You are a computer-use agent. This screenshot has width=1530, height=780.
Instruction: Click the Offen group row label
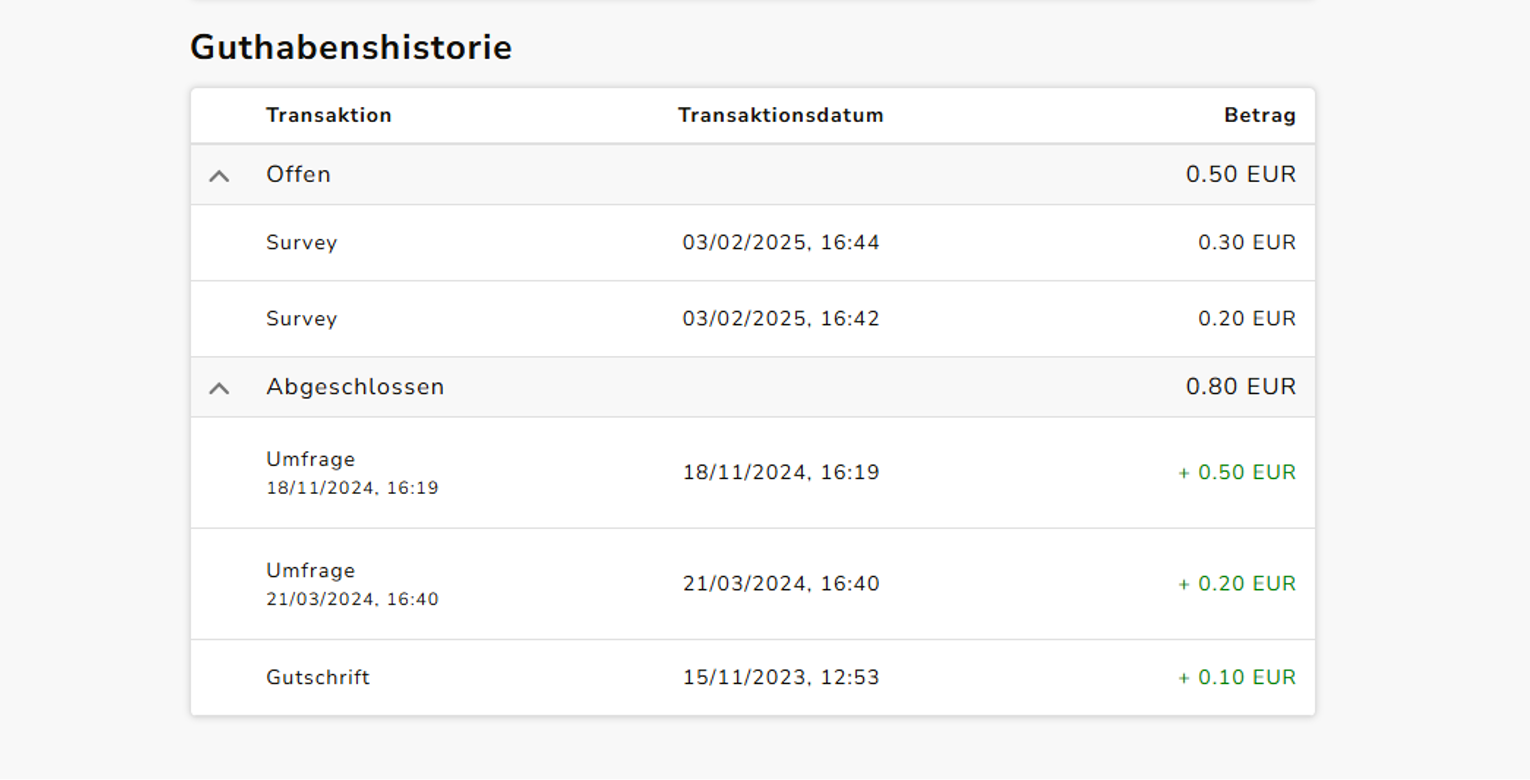point(298,174)
